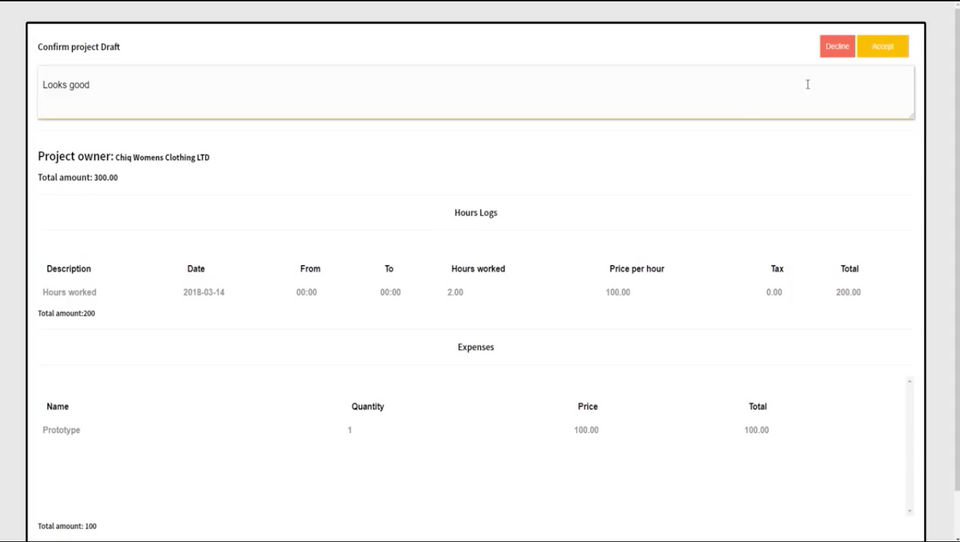Click the To column header
The image size is (960, 542).
[389, 269]
